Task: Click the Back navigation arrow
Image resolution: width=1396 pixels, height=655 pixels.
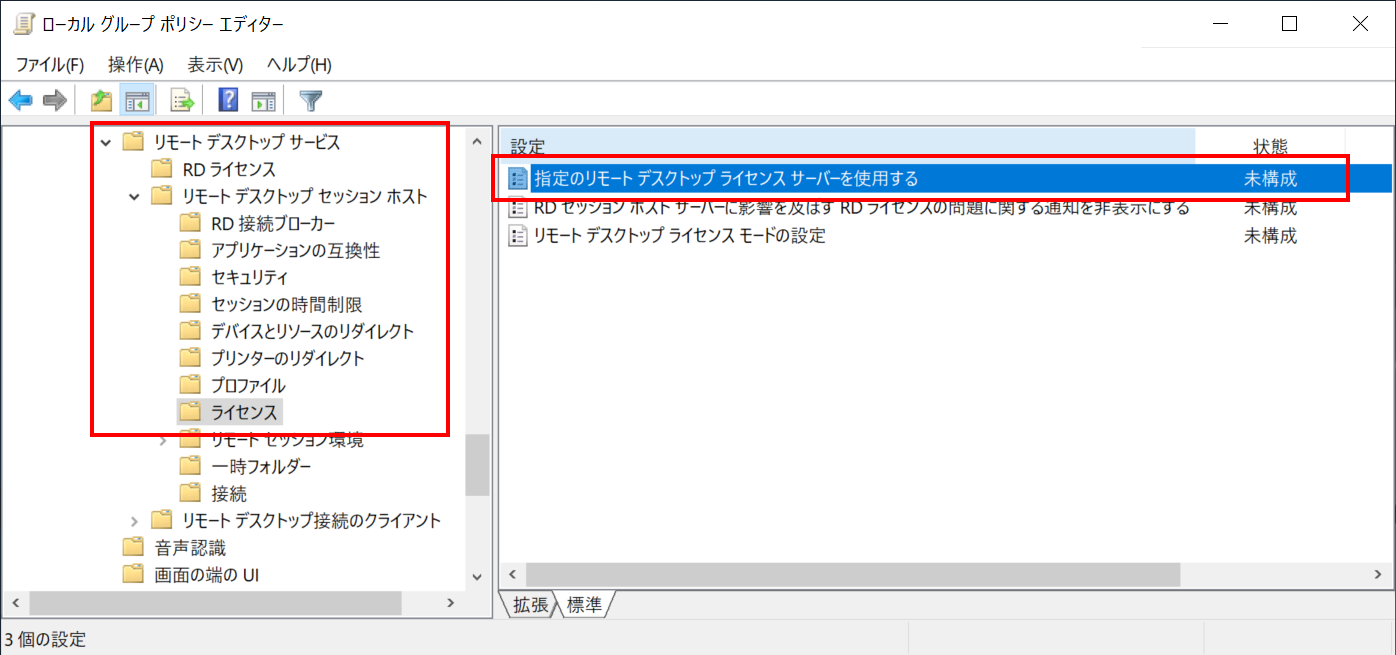Action: 22,99
